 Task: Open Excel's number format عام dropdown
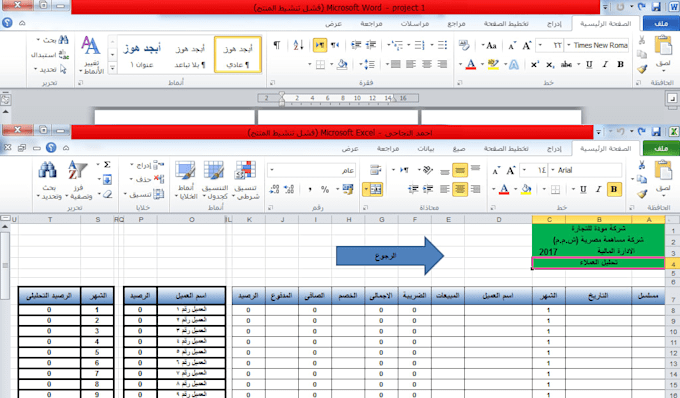[272, 170]
